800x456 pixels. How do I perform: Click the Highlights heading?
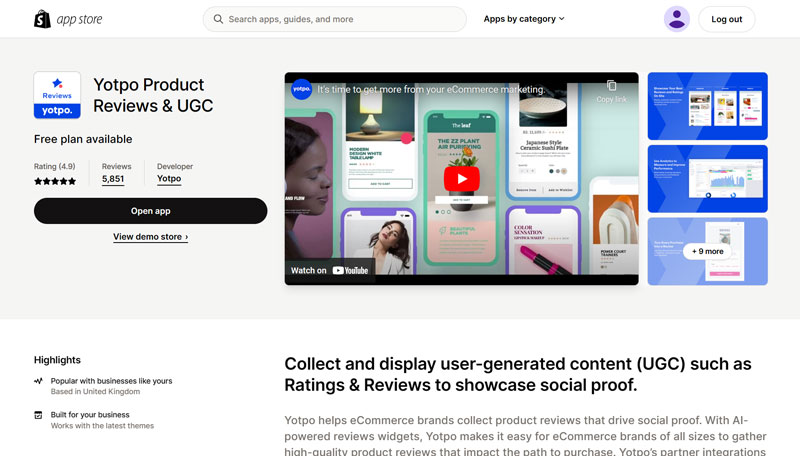(57, 360)
